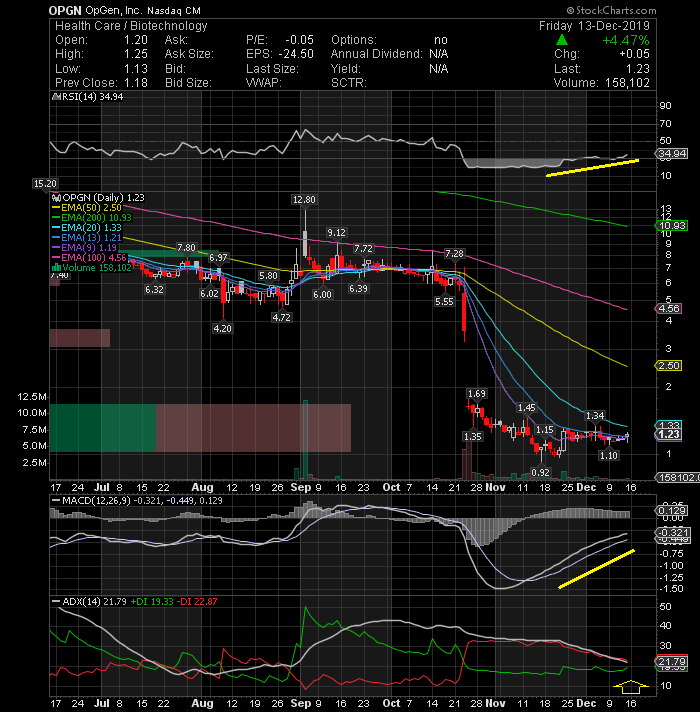Click the 'EMA(200) 10.93' legend entry
700x712 pixels.
click(92, 218)
